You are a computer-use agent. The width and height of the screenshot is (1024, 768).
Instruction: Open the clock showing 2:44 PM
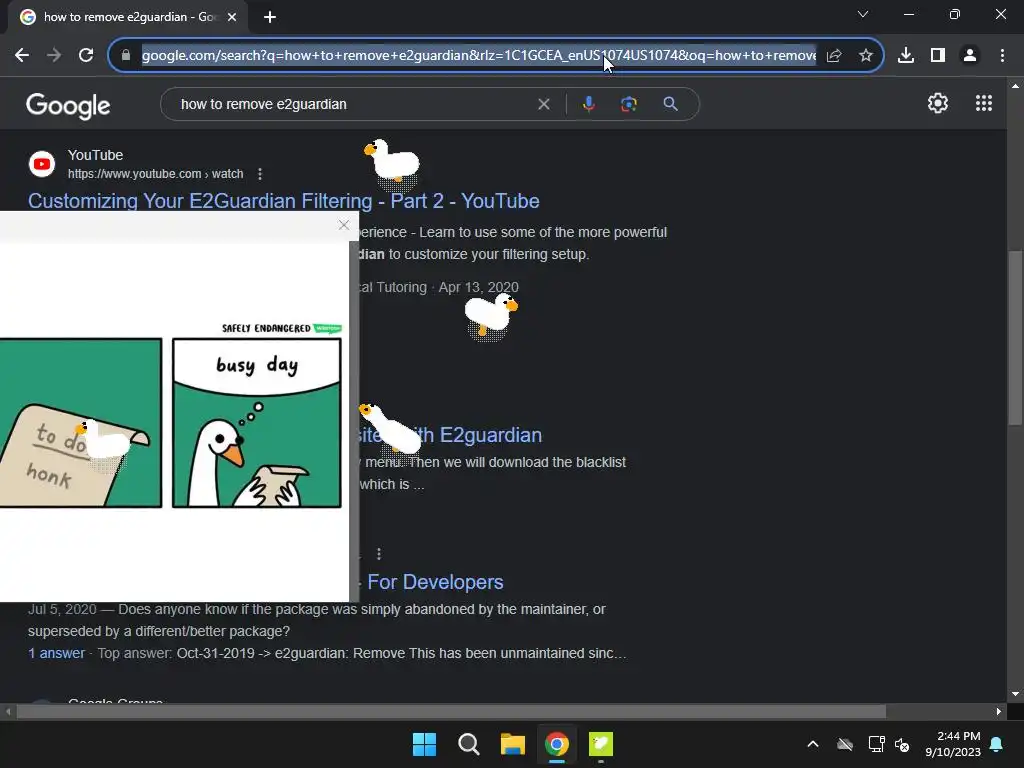tap(953, 744)
